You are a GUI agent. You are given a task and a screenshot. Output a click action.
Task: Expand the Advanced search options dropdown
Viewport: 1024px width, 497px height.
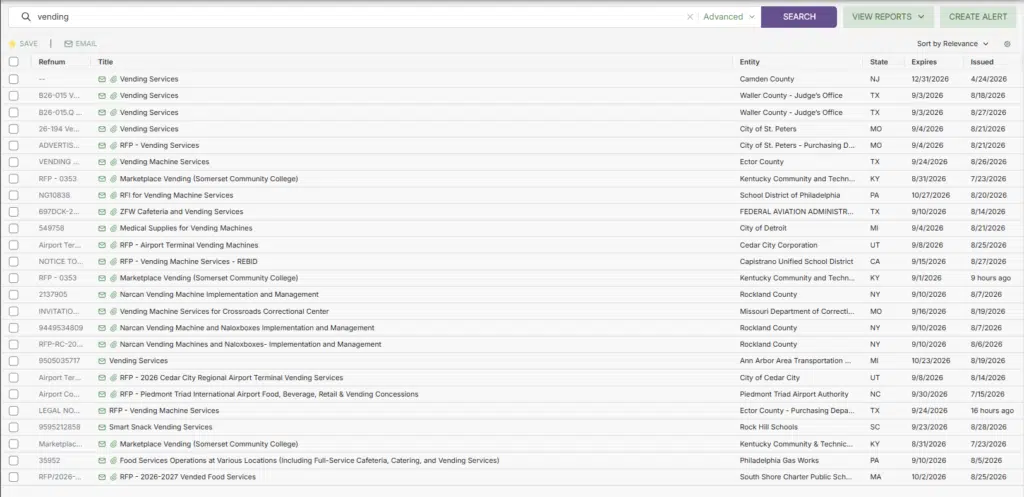coord(729,17)
